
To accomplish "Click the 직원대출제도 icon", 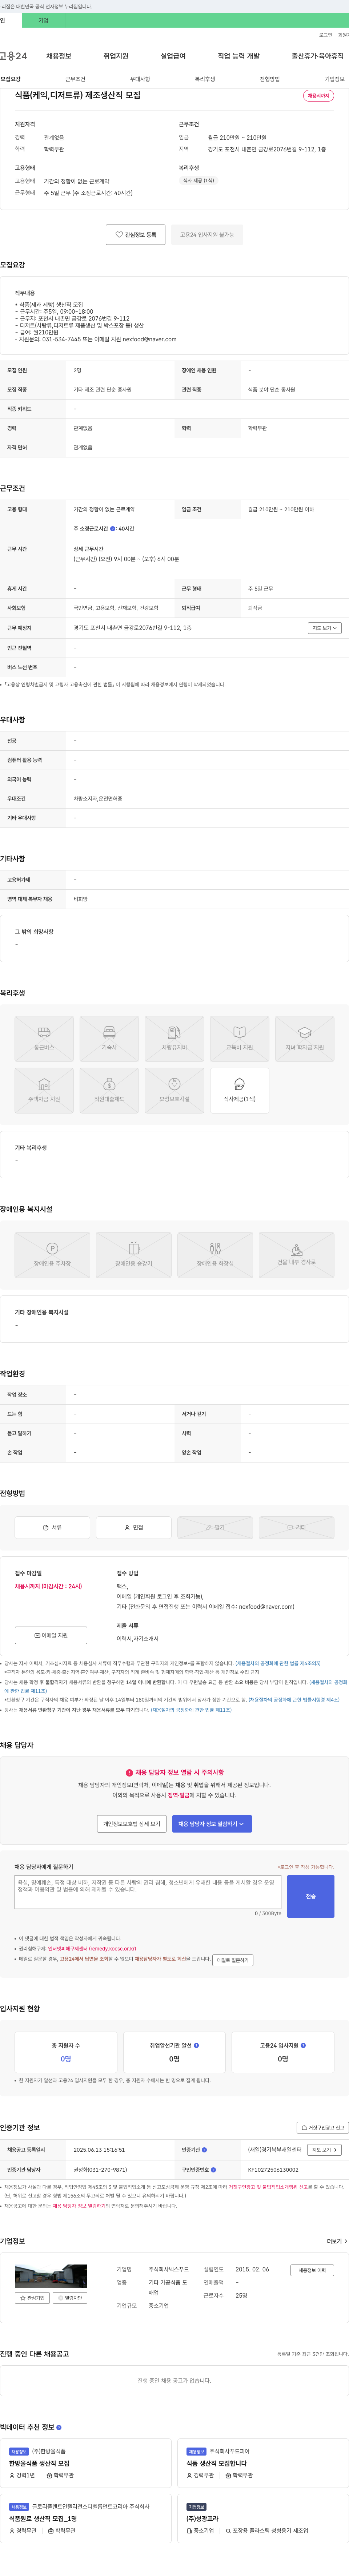I will pyautogui.click(x=109, y=1090).
